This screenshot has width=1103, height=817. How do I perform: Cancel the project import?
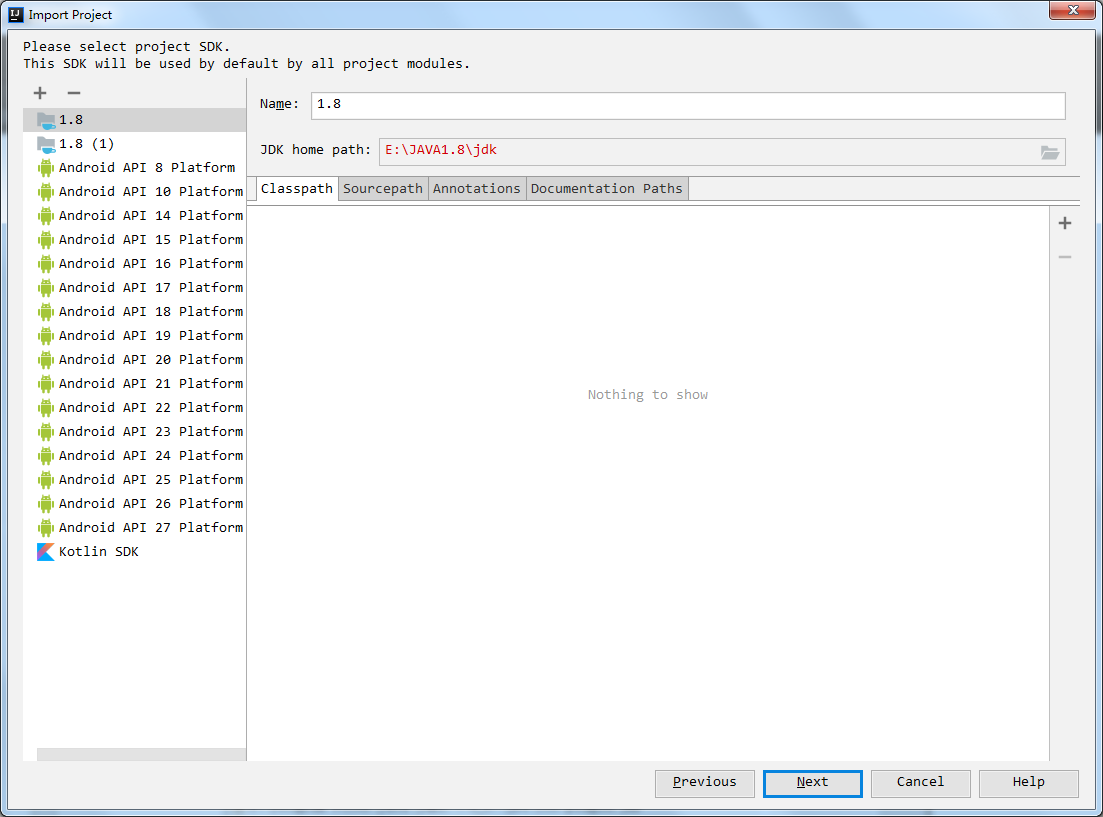point(920,783)
